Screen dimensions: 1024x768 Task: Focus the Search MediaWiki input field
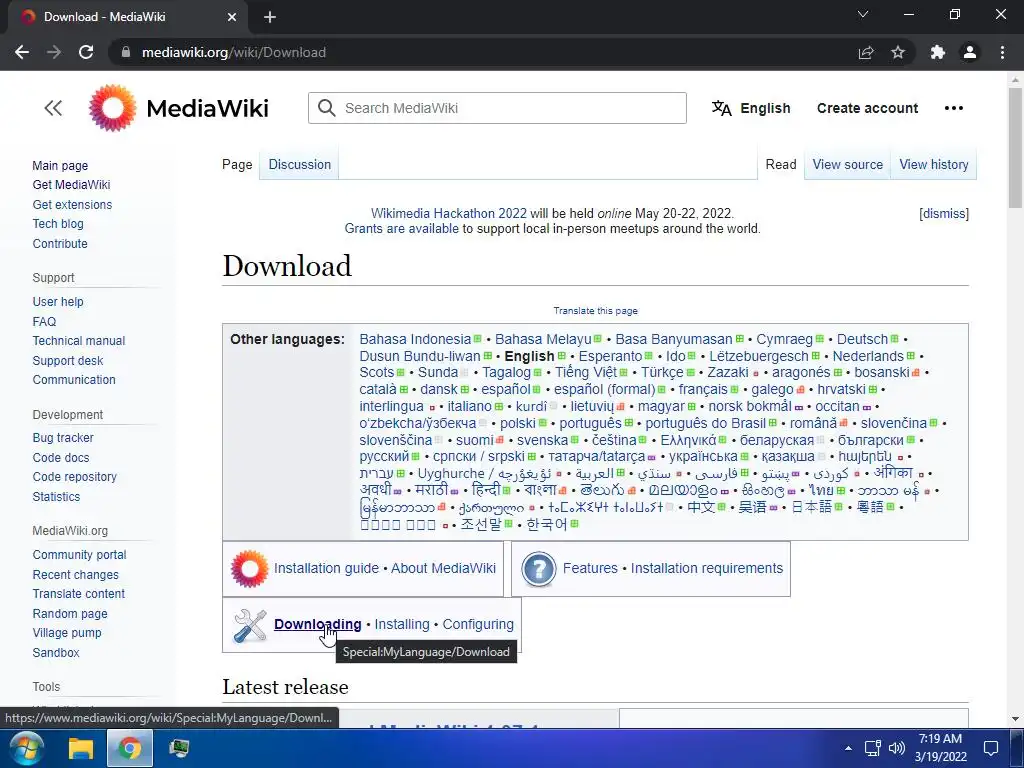pyautogui.click(x=498, y=108)
